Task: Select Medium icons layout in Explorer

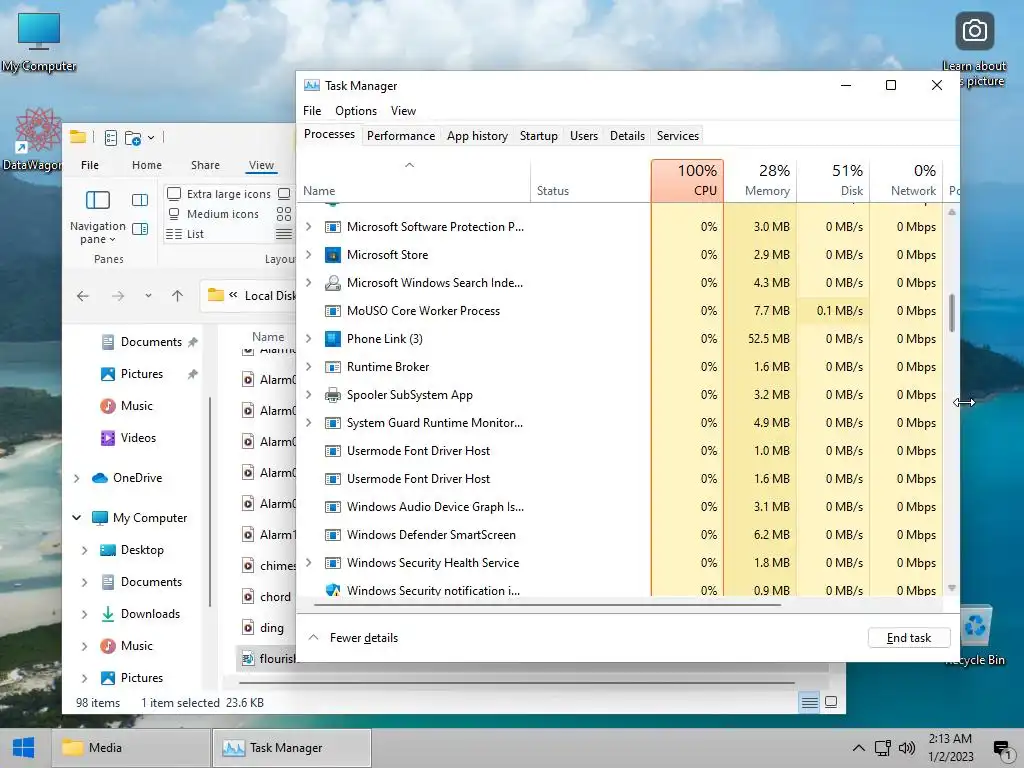Action: [214, 214]
